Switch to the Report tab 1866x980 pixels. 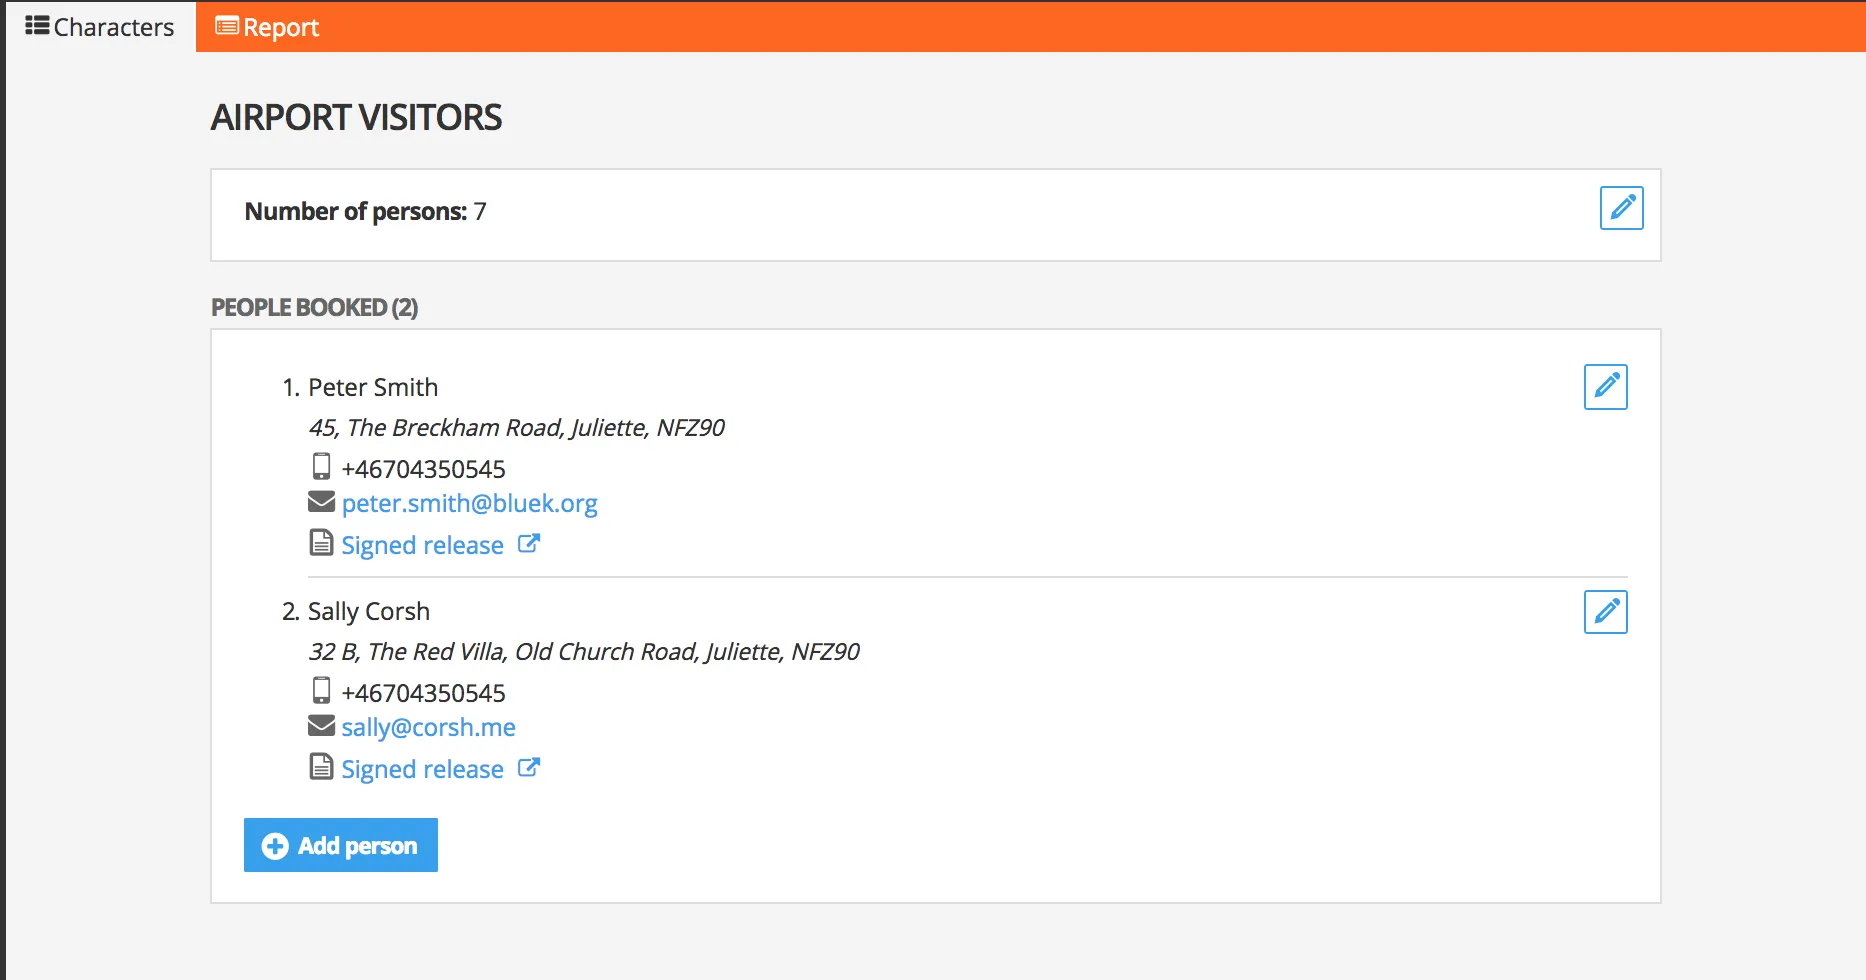267,27
